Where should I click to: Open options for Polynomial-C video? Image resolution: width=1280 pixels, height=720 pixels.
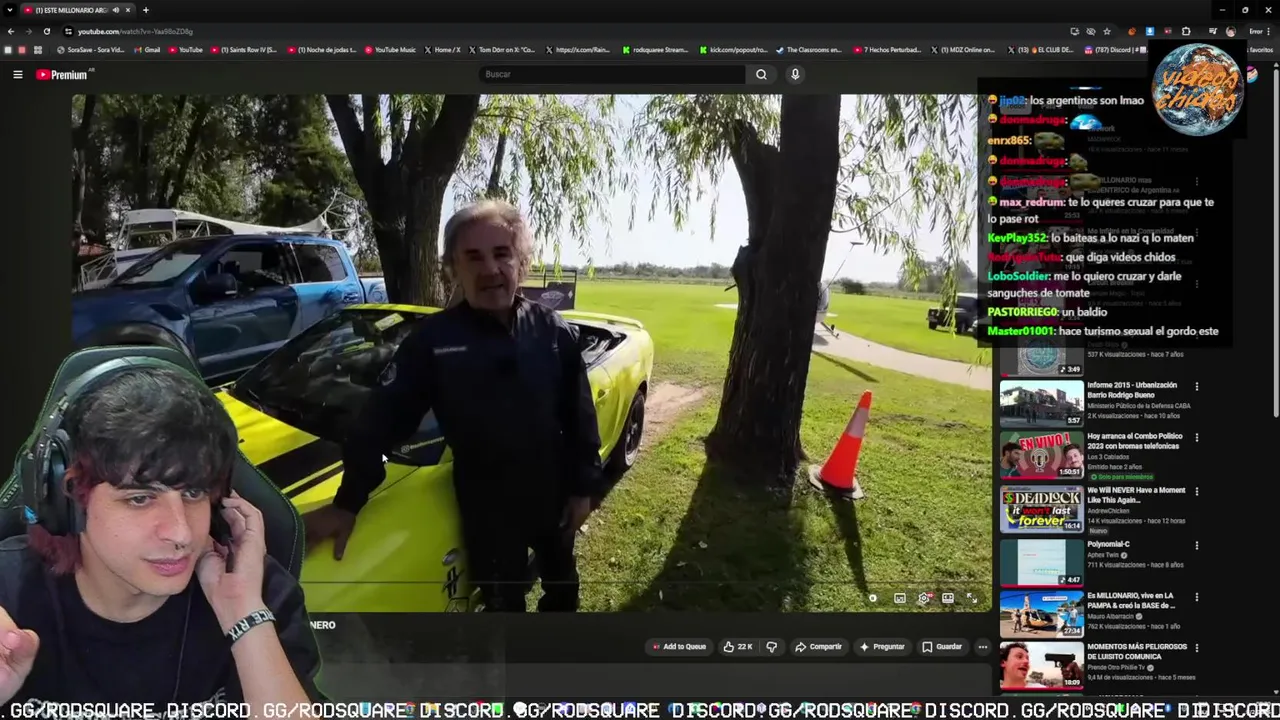(x=1196, y=546)
